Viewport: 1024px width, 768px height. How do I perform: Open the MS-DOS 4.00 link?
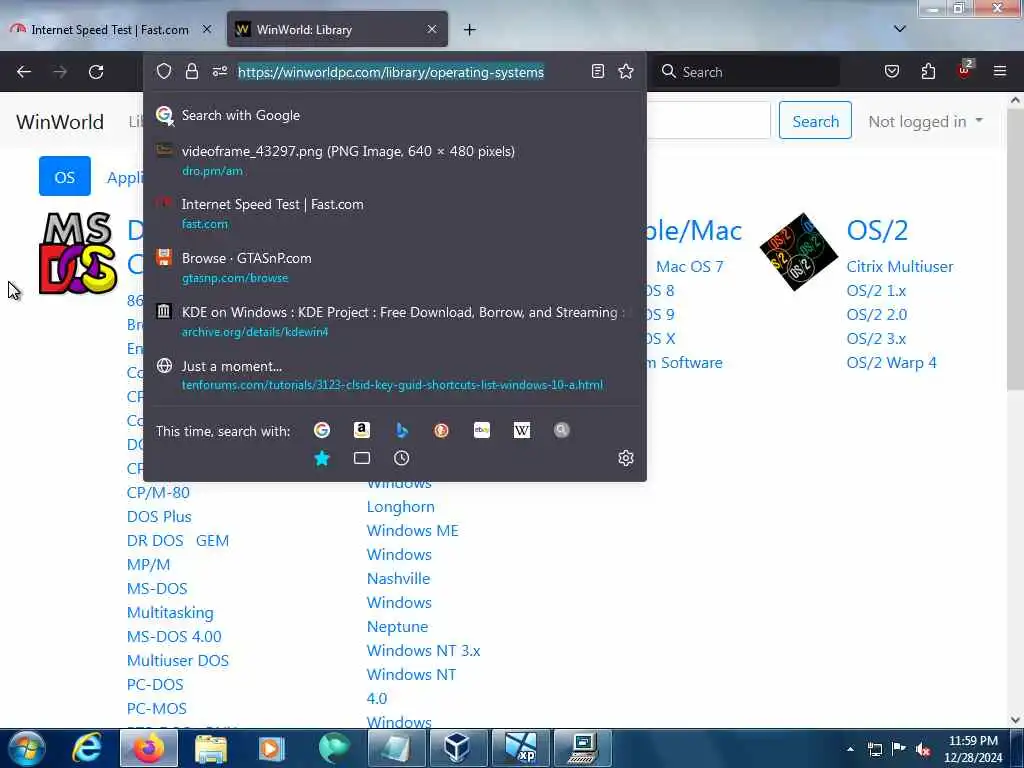pyautogui.click(x=174, y=636)
